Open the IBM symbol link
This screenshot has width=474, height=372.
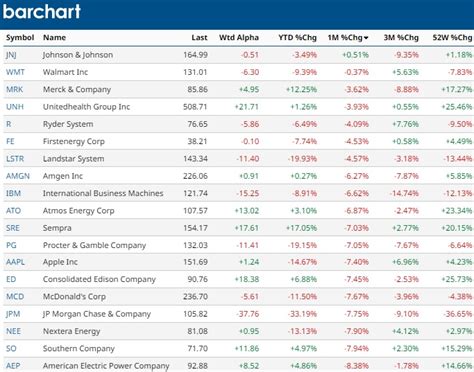coord(13,193)
